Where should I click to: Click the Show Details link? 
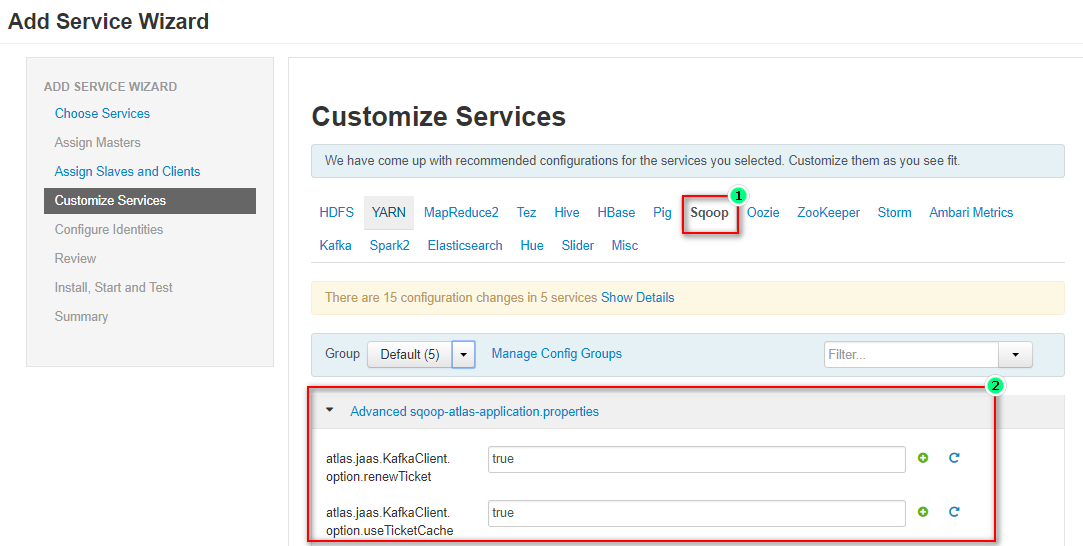(x=638, y=298)
